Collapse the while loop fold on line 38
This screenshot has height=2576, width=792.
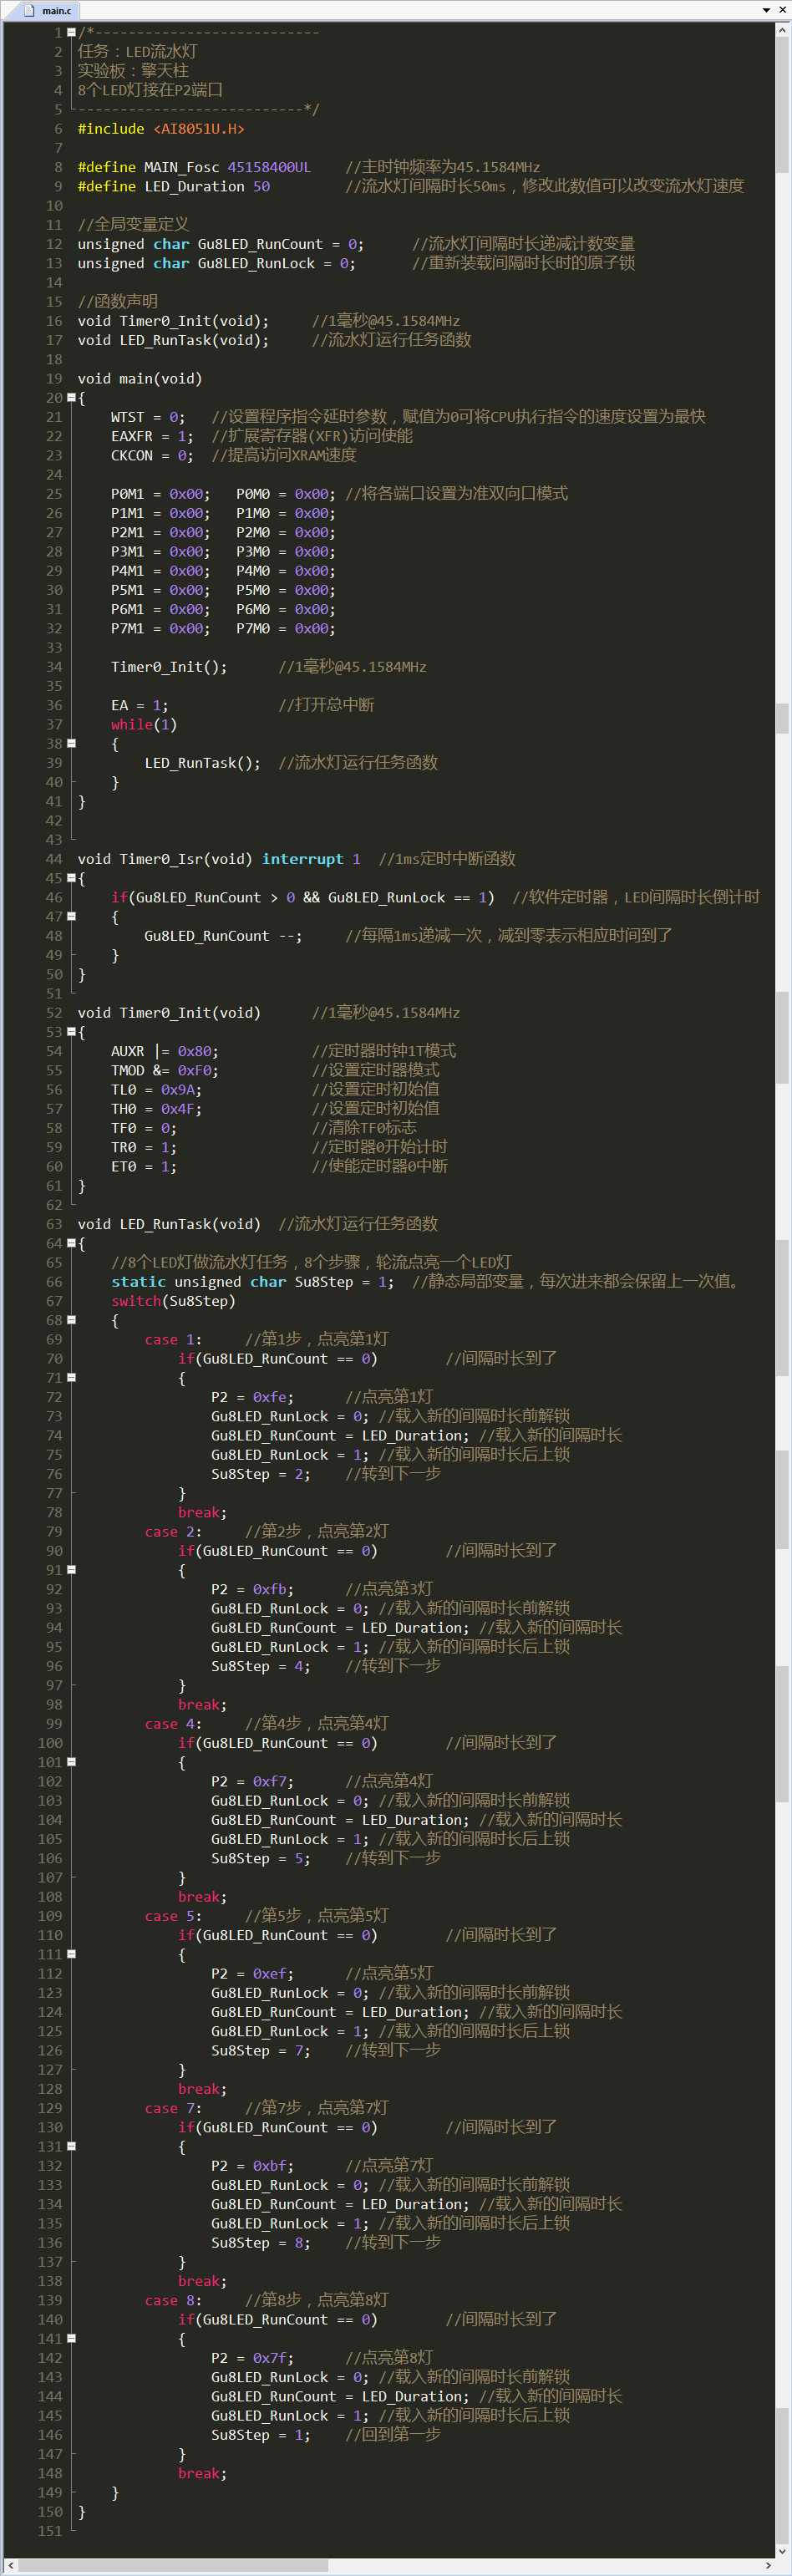(x=71, y=743)
